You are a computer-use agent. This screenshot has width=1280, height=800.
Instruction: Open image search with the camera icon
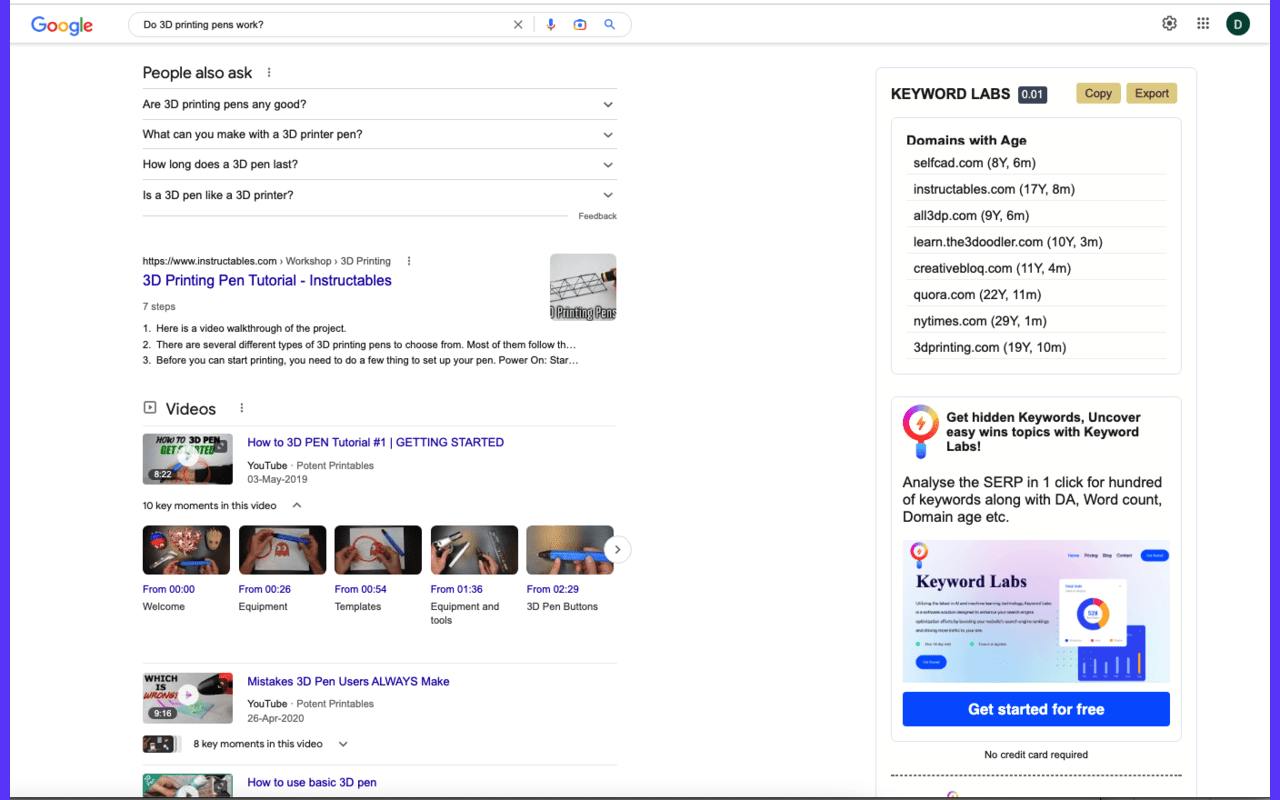pos(580,25)
